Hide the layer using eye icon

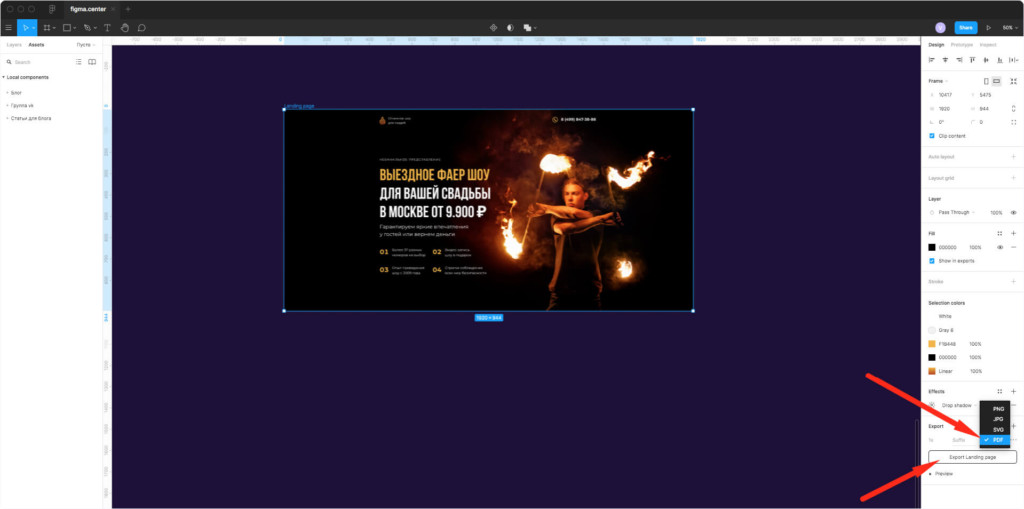click(x=1013, y=213)
